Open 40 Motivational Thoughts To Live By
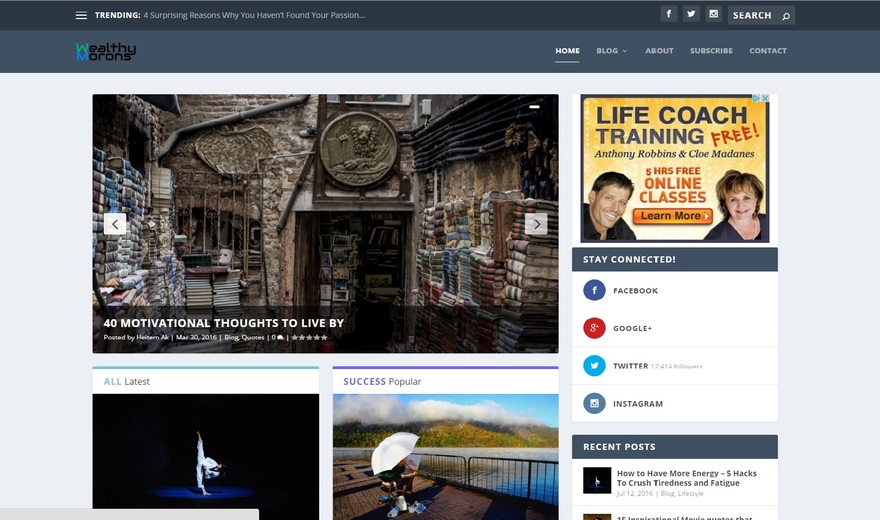The image size is (880, 520). tap(223, 323)
